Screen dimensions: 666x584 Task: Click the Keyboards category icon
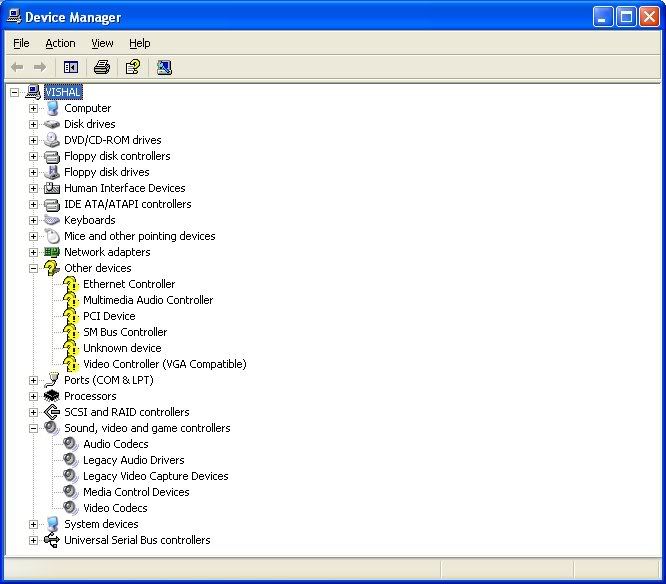(52, 220)
